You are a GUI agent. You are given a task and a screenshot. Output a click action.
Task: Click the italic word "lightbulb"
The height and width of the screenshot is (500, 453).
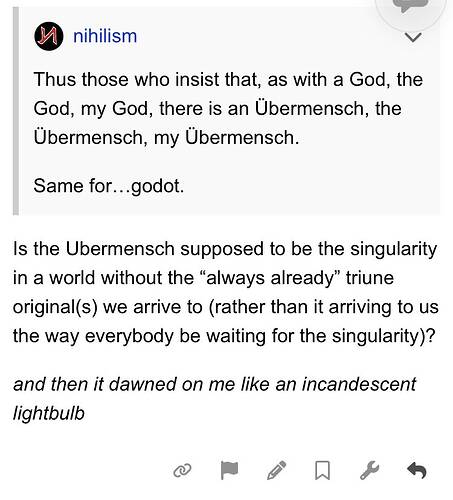pos(49,413)
